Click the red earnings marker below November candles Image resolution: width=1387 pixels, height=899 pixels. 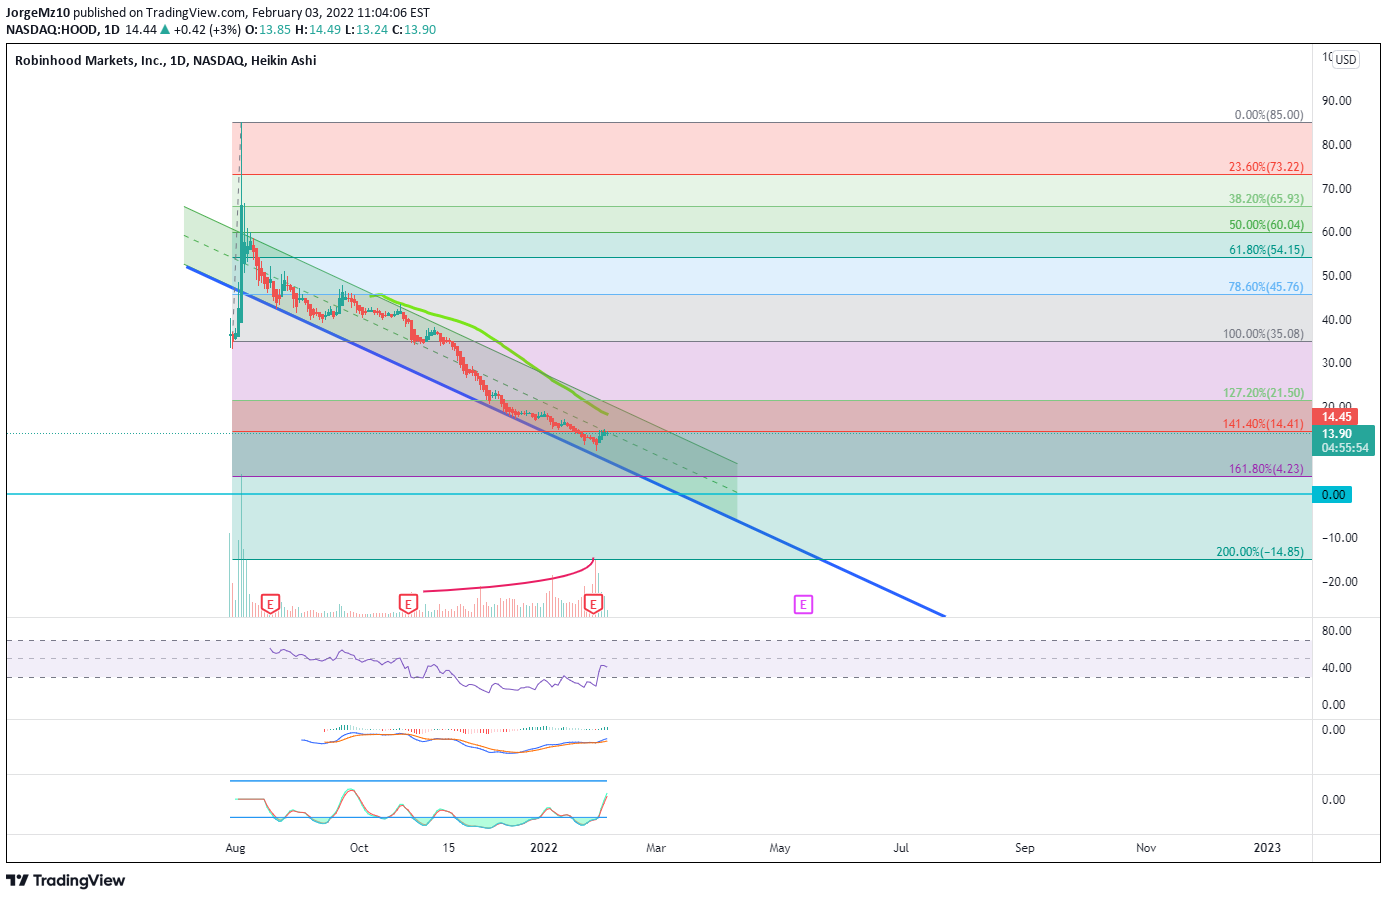click(407, 603)
